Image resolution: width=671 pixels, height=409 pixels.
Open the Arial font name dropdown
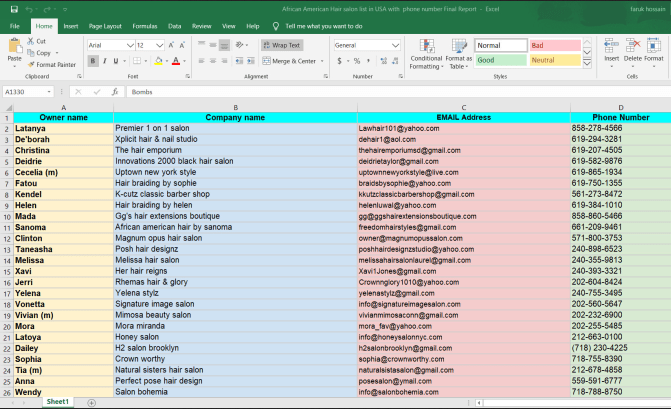[129, 45]
